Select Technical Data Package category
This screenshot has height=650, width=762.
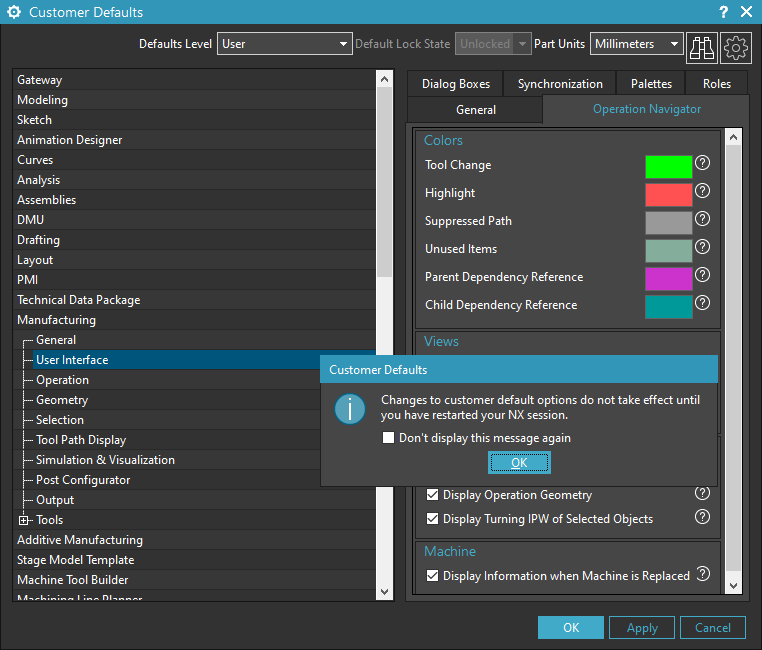click(x=194, y=300)
